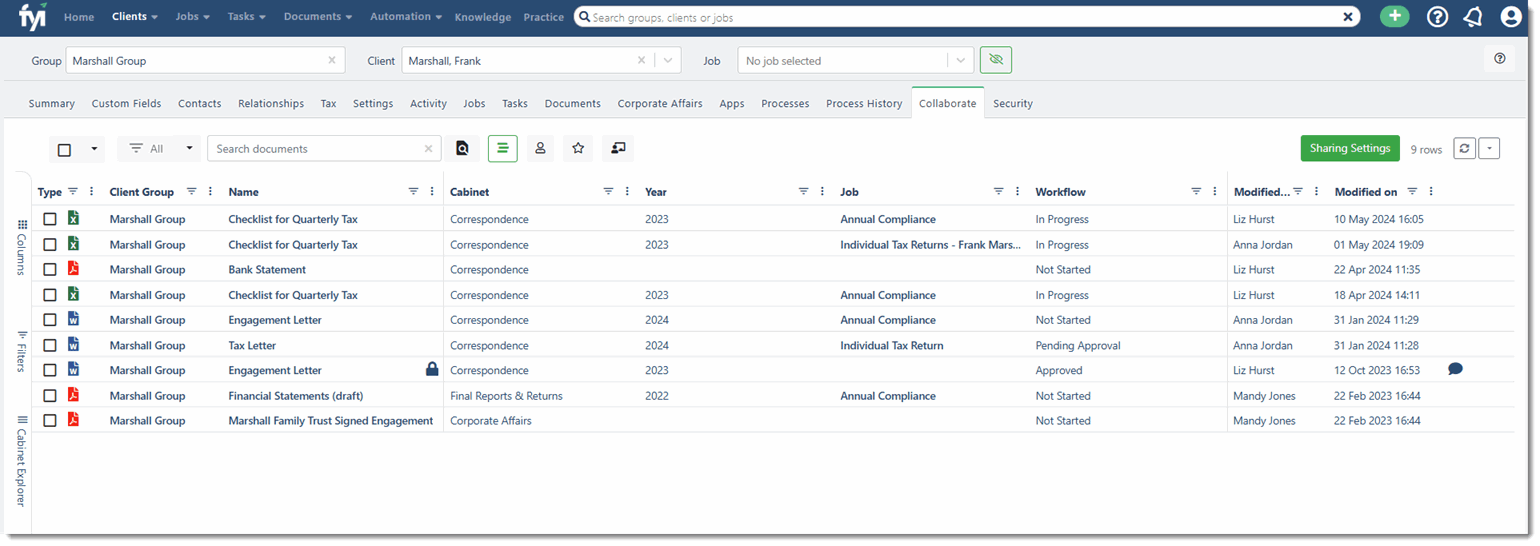The width and height of the screenshot is (1540, 546).
Task: Tick checkbox for 18 Apr 2024 row
Action: (49, 295)
